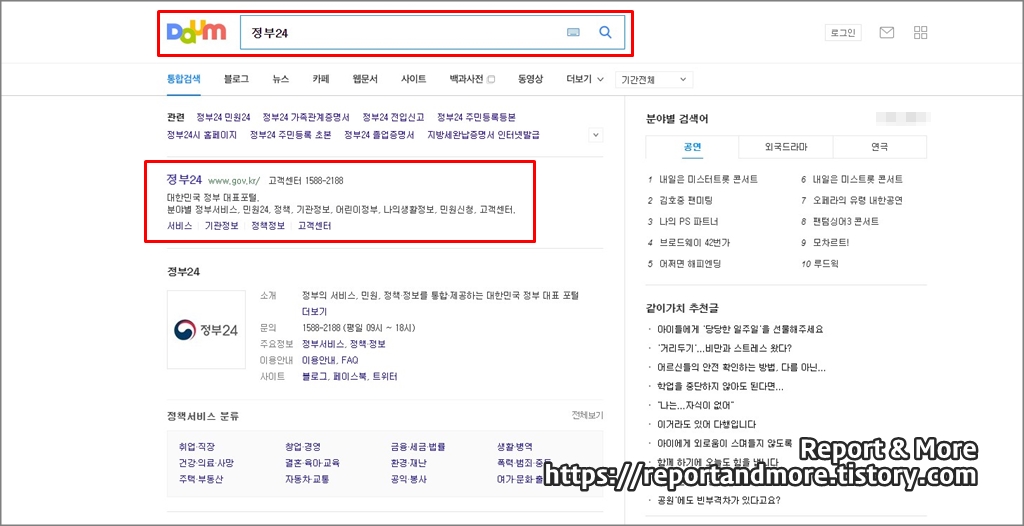Click related search 정부24 민원24

[223, 118]
